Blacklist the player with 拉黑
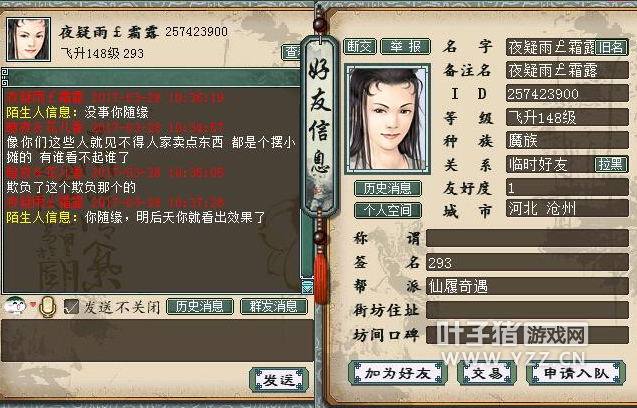 tap(611, 165)
